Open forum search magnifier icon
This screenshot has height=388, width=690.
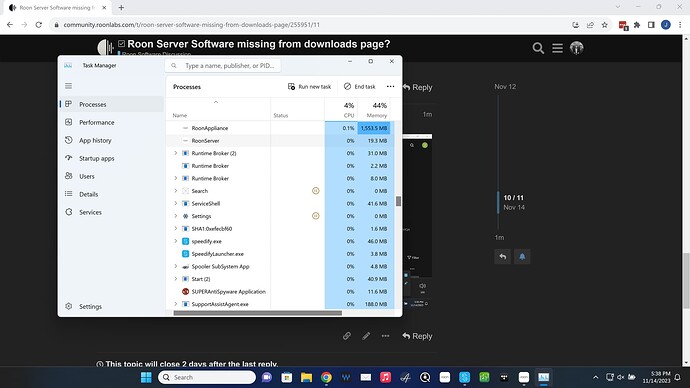(x=538, y=48)
